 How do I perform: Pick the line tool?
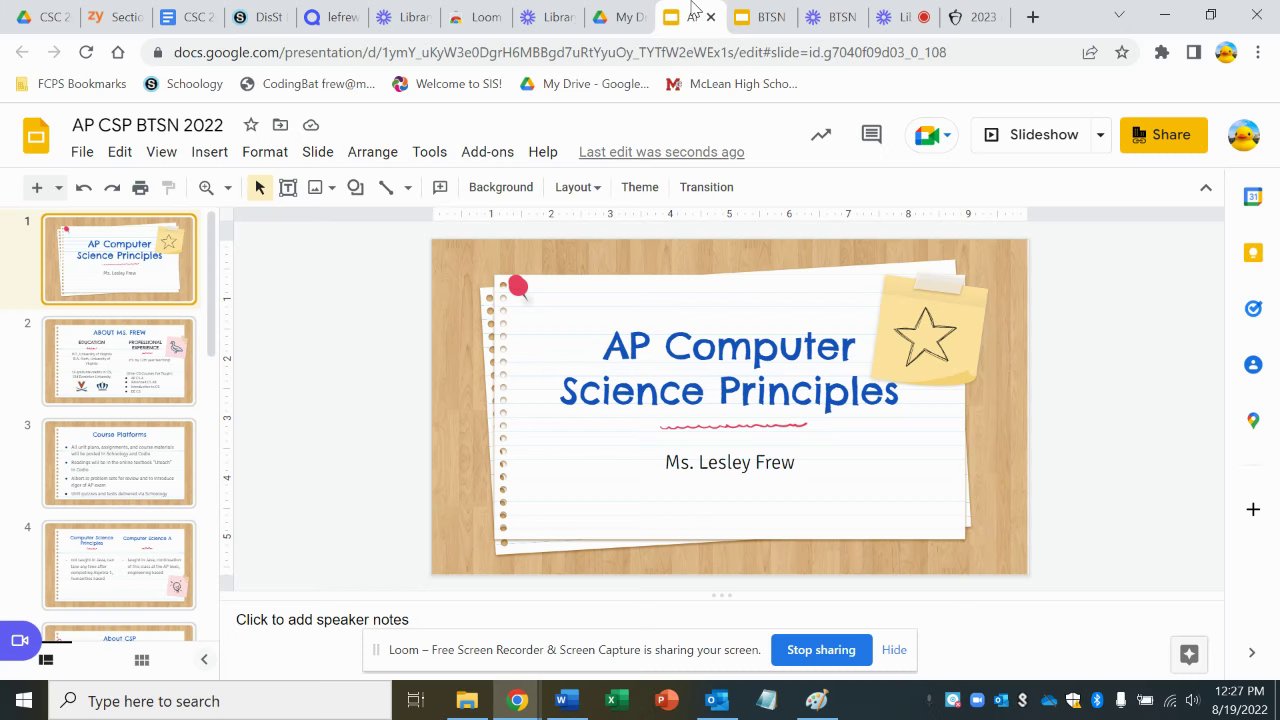click(x=386, y=187)
